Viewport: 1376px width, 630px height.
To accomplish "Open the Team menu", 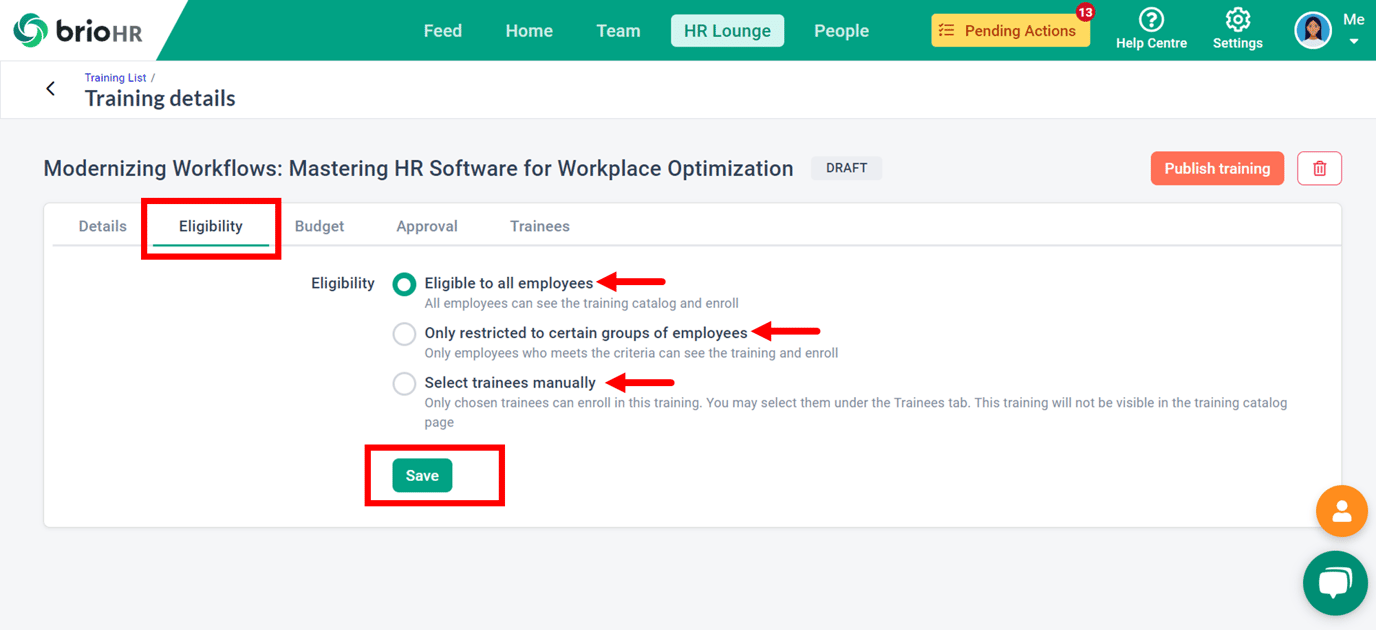I will click(618, 31).
